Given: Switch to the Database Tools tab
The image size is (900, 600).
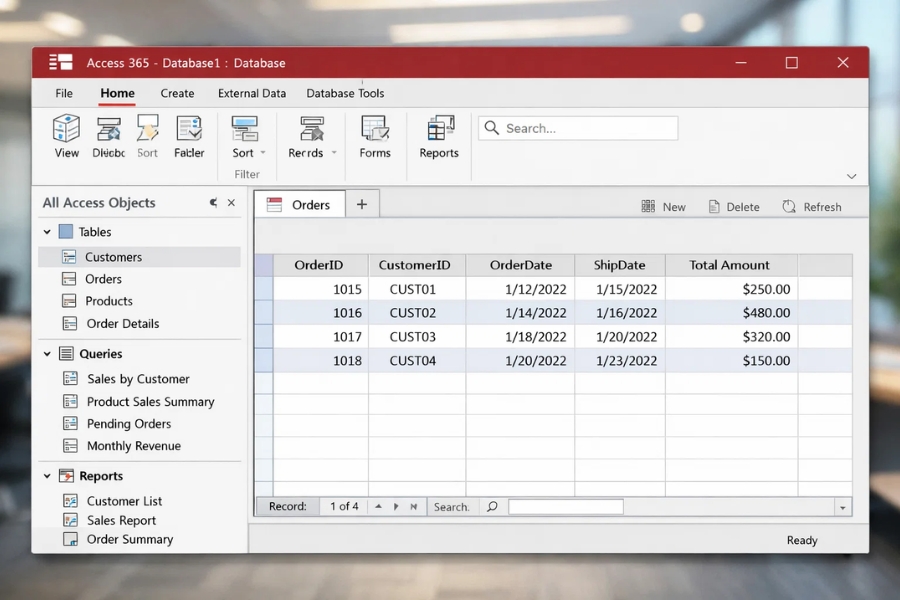Looking at the screenshot, I should (345, 93).
